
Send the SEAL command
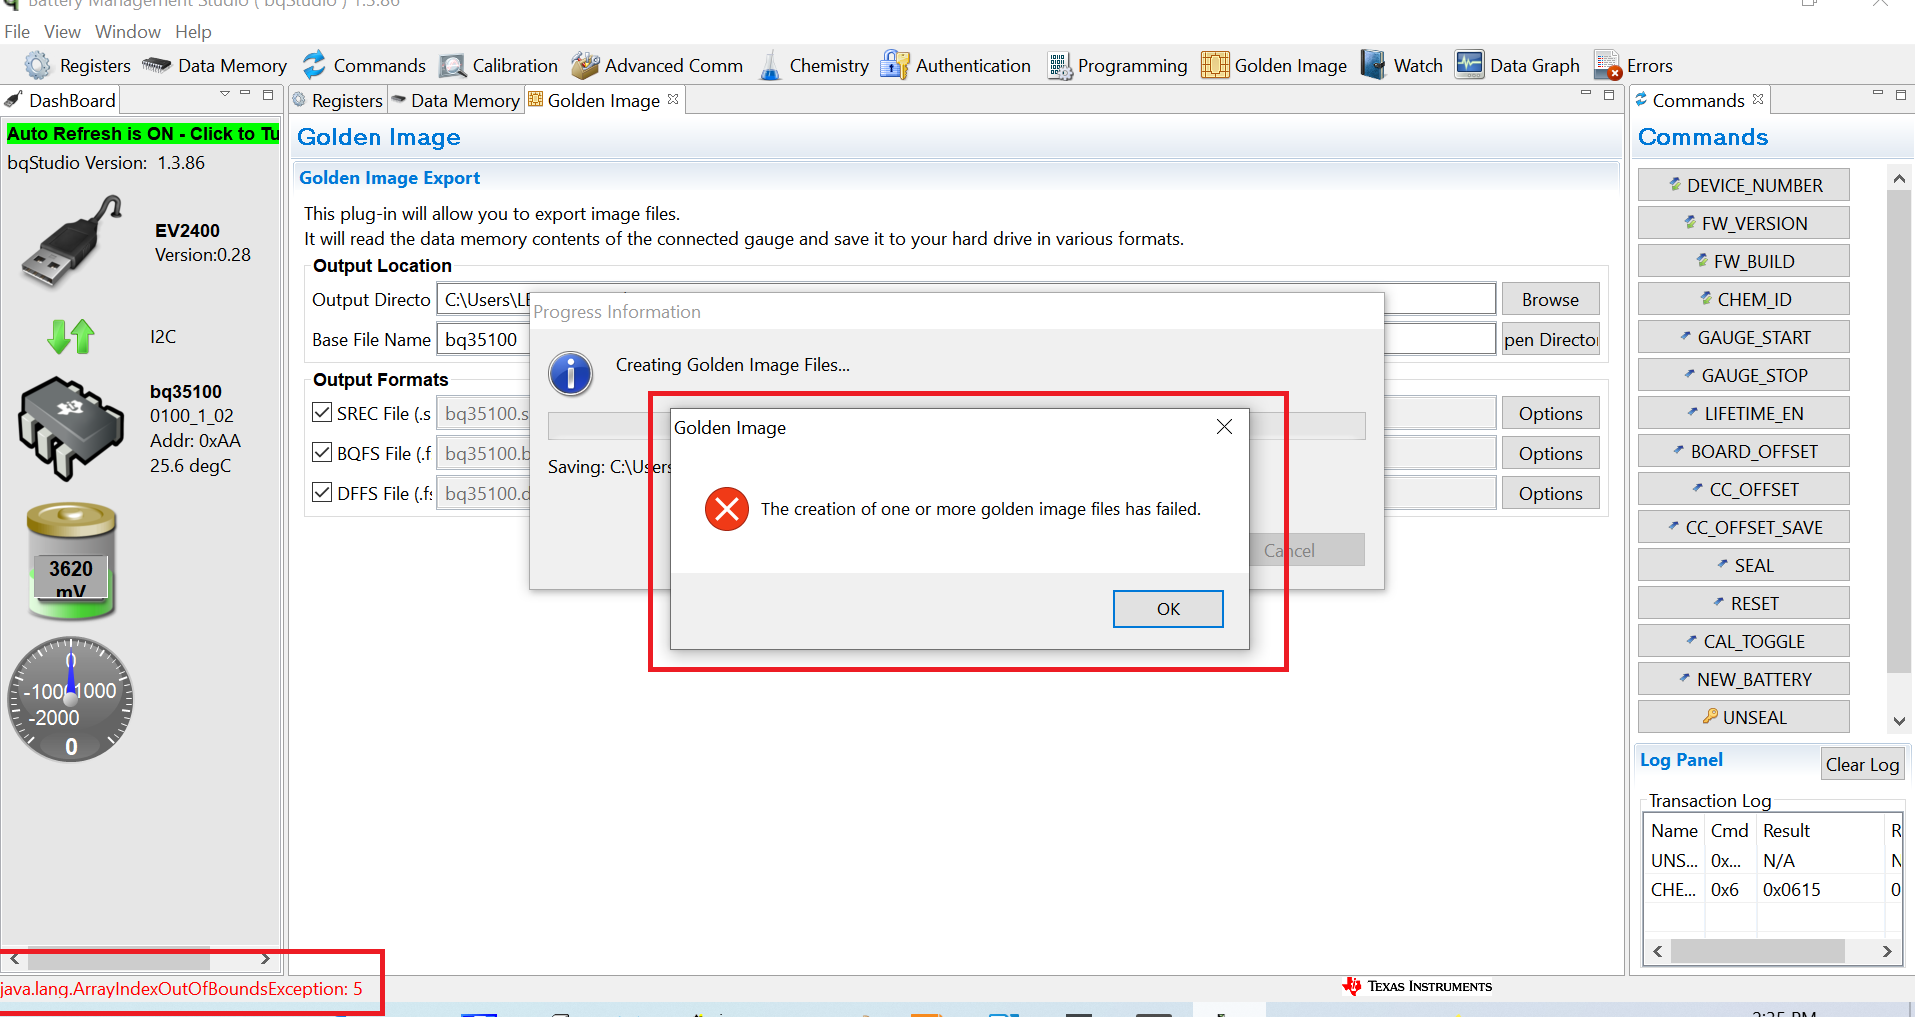tap(1743, 565)
